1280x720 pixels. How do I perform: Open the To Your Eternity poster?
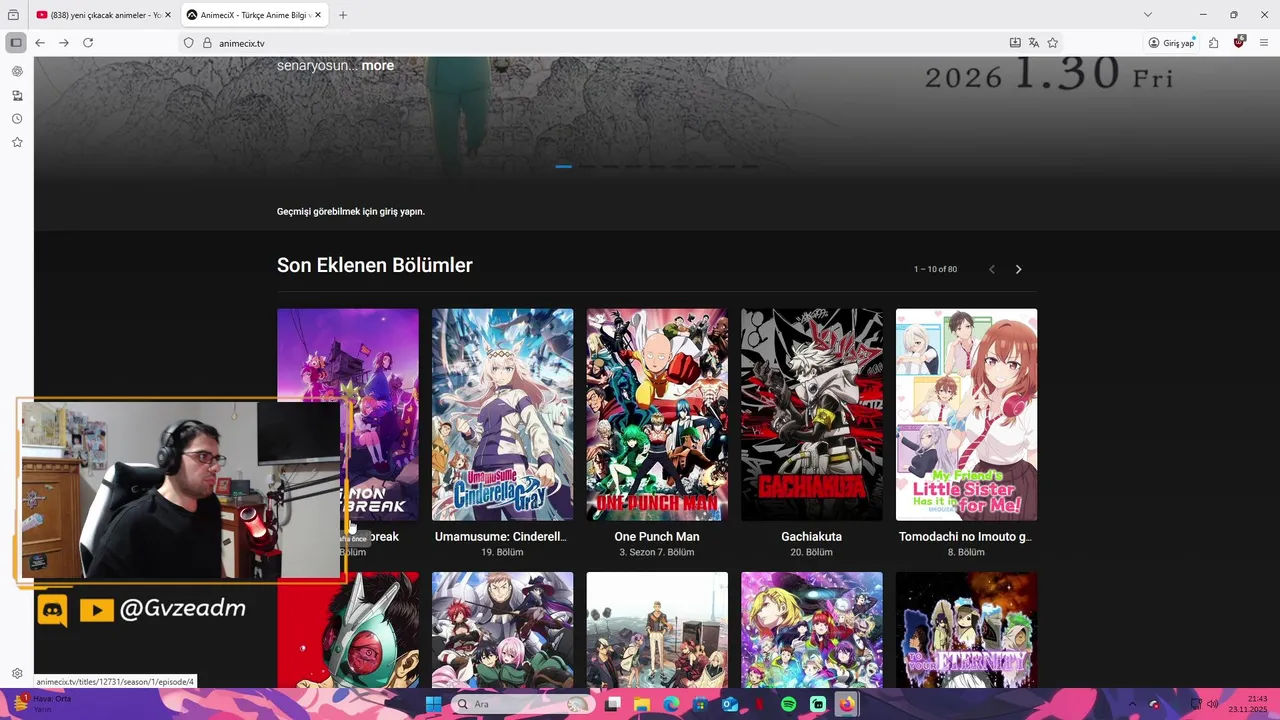(x=966, y=630)
